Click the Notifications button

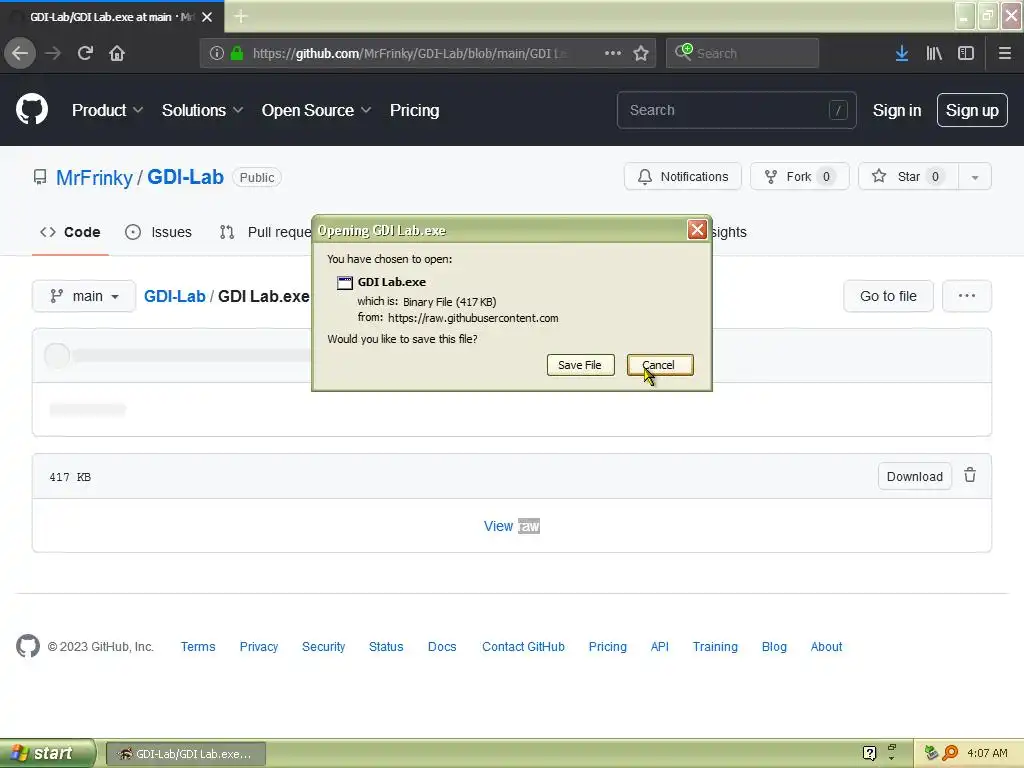[682, 176]
